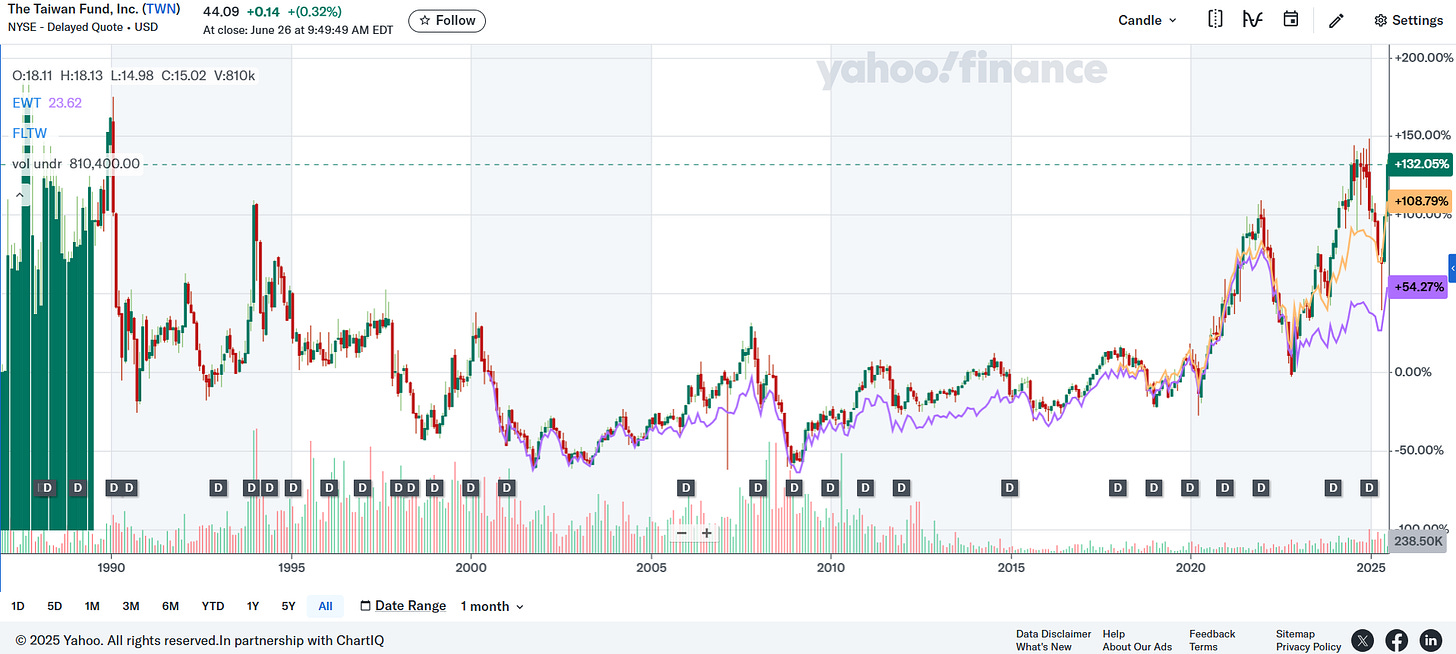
Task: Click the 2020 label on the time axis
Action: [1191, 568]
